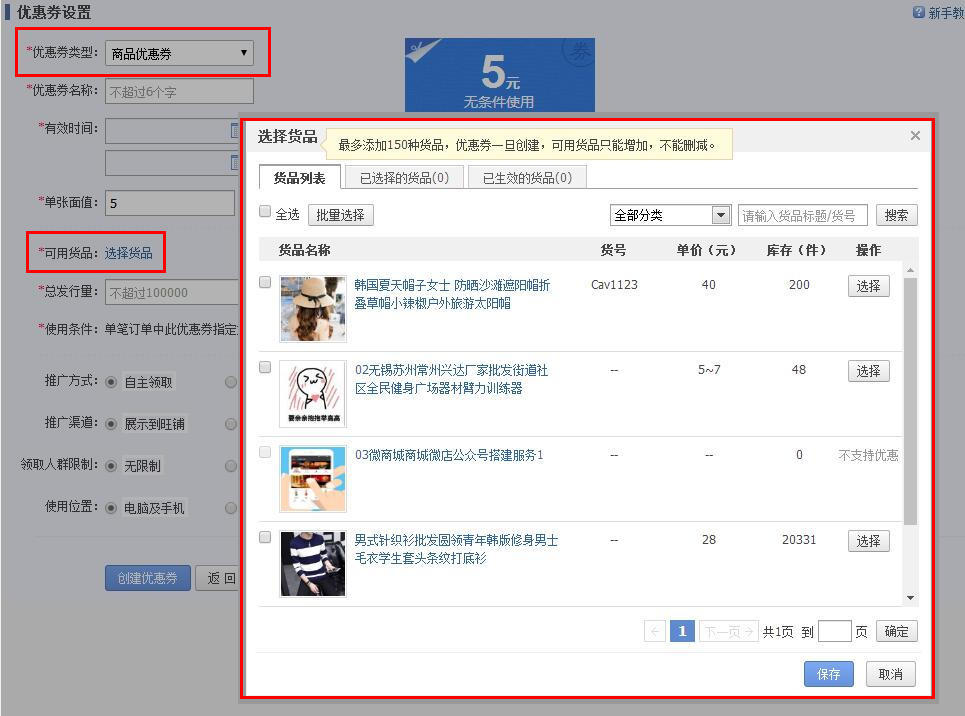Open the 韩国夏天帽子女士 product title link

[x=452, y=294]
